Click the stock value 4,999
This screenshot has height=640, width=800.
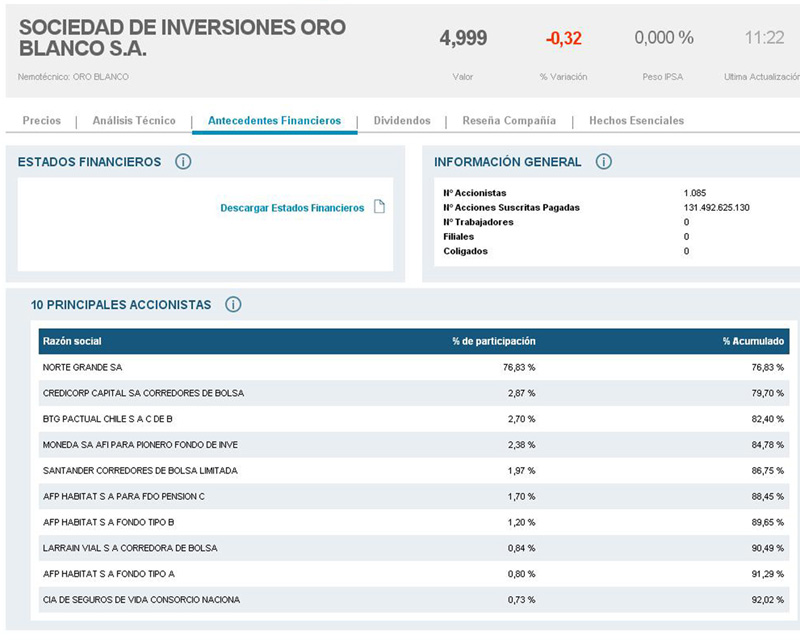(463, 38)
